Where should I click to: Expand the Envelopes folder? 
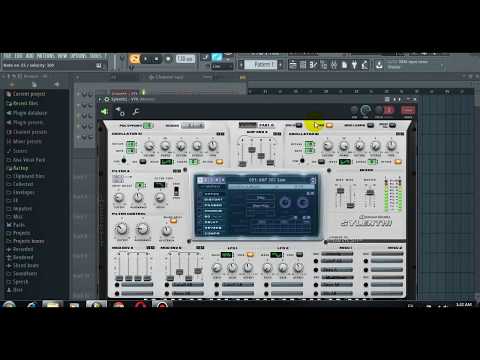click(x=21, y=192)
